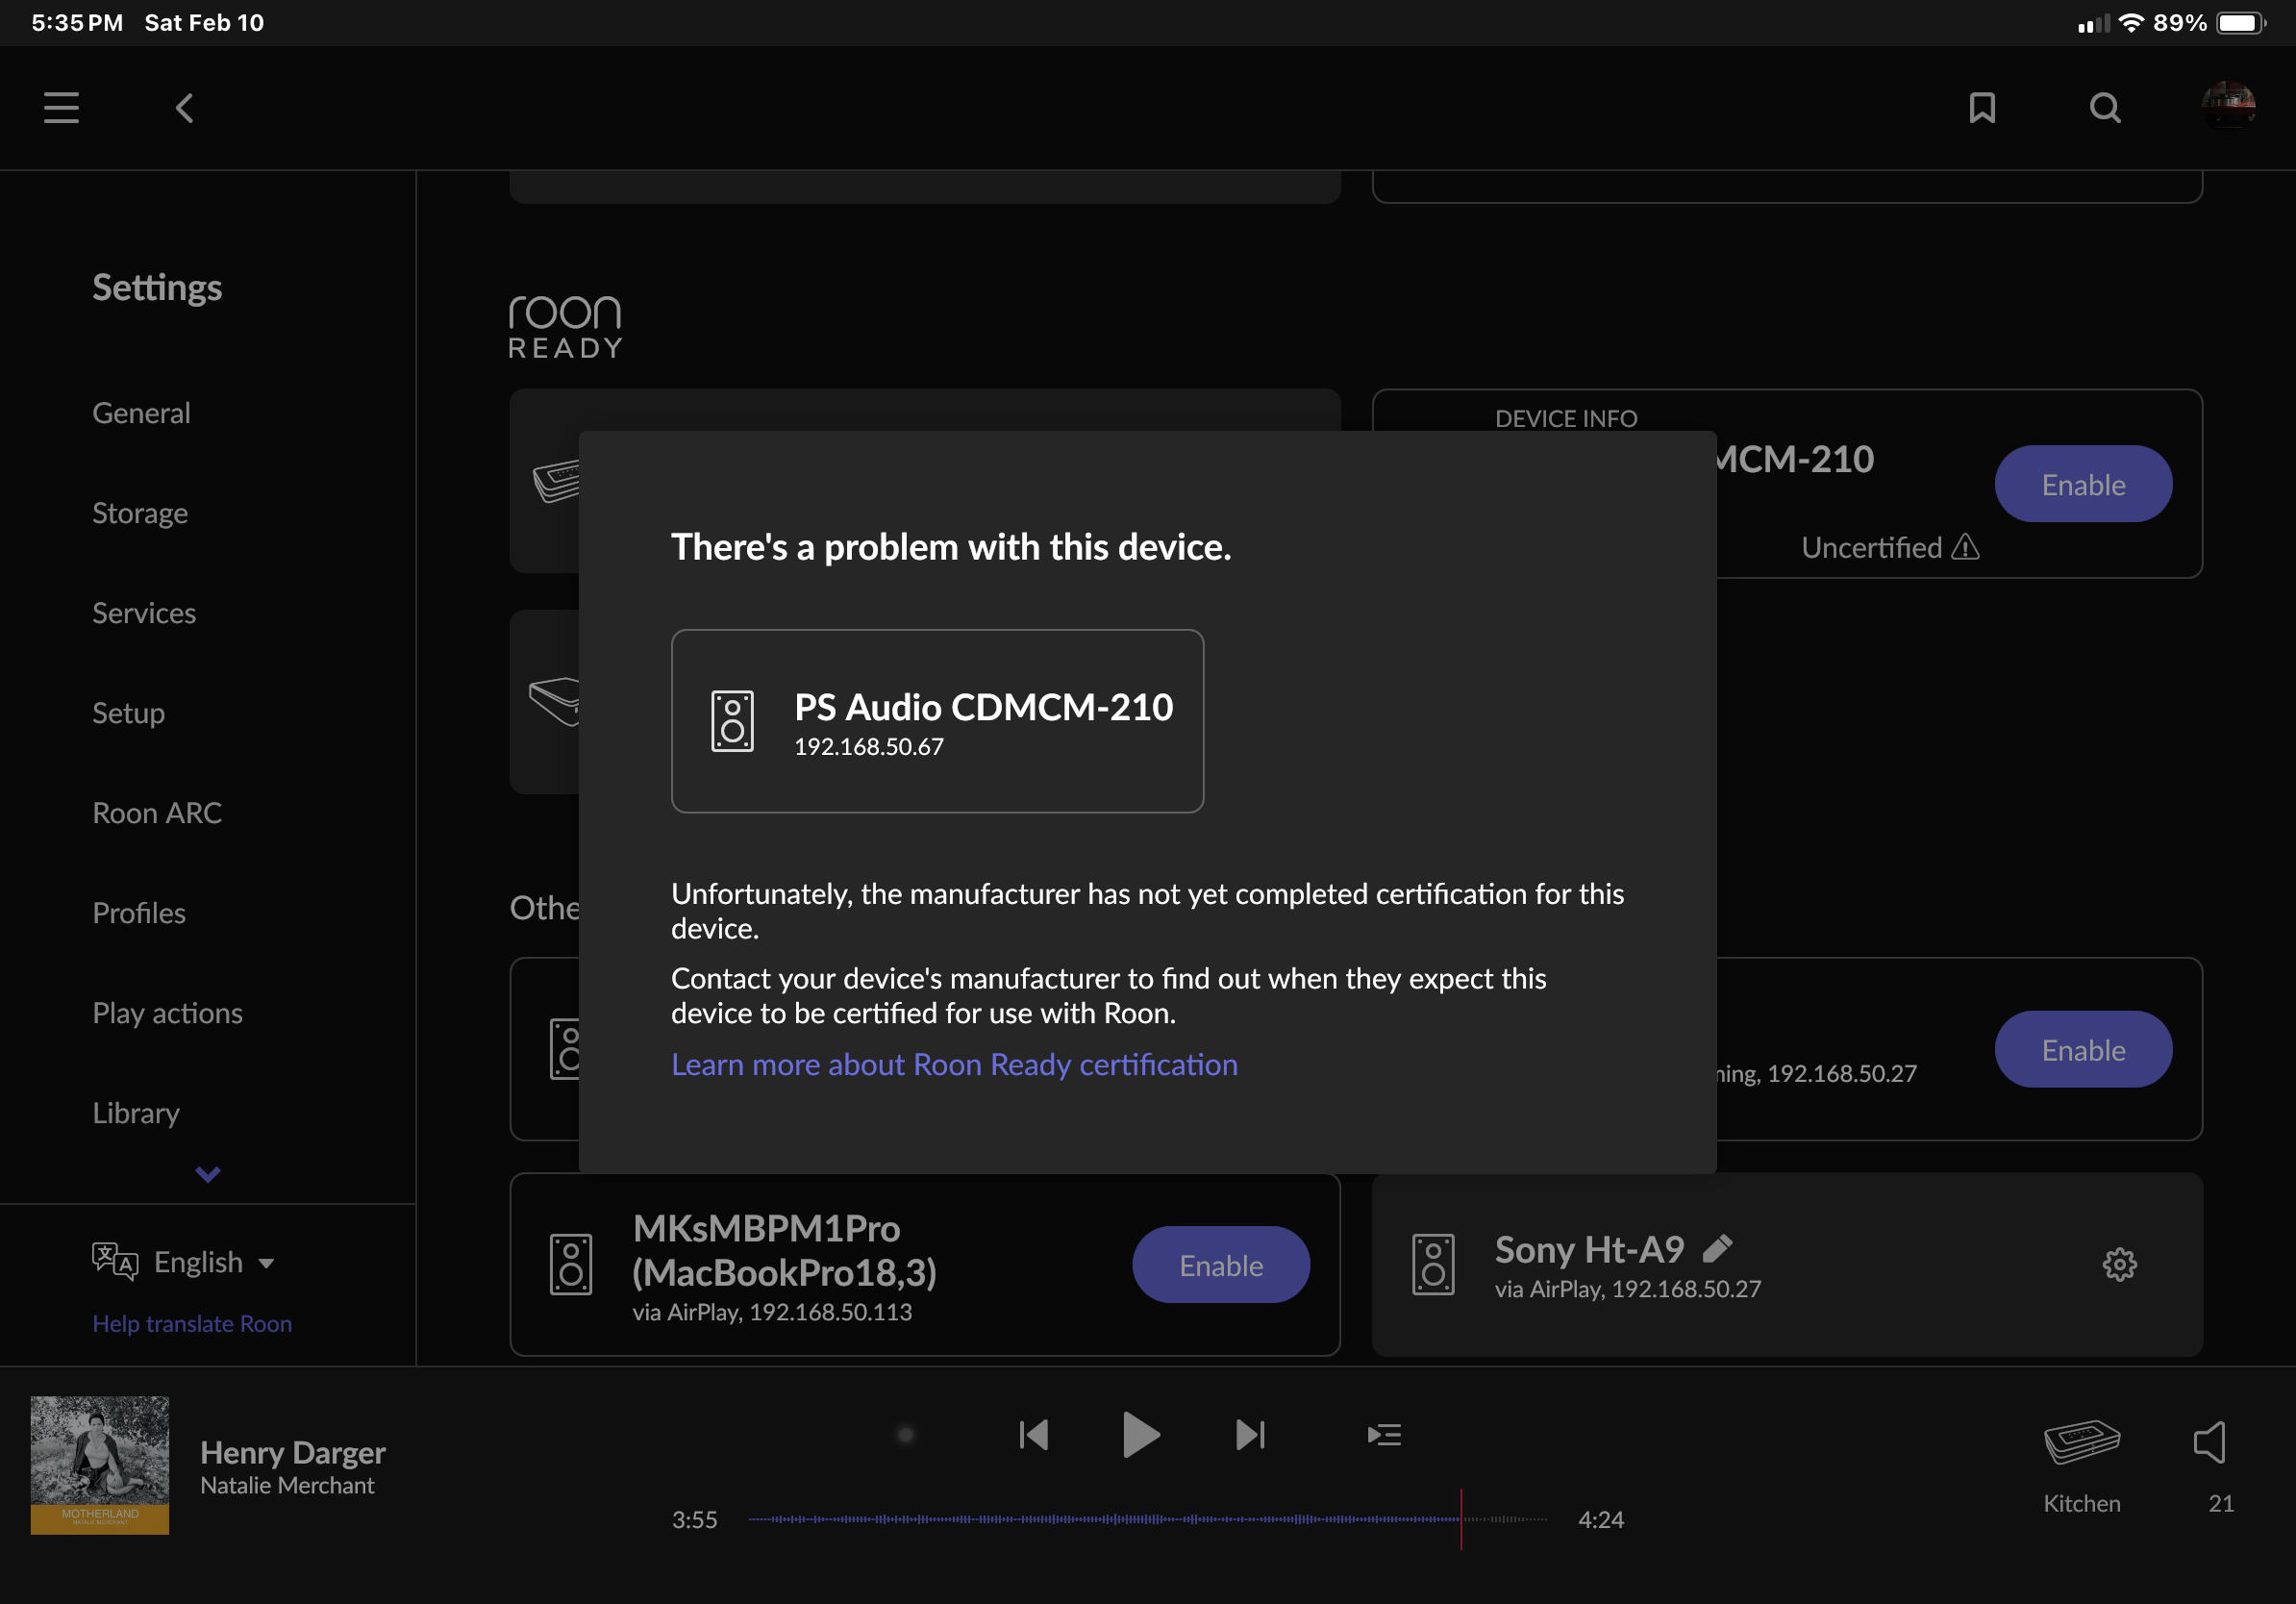2296x1604 pixels.
Task: Click Help translate Roon link
Action: [192, 1323]
